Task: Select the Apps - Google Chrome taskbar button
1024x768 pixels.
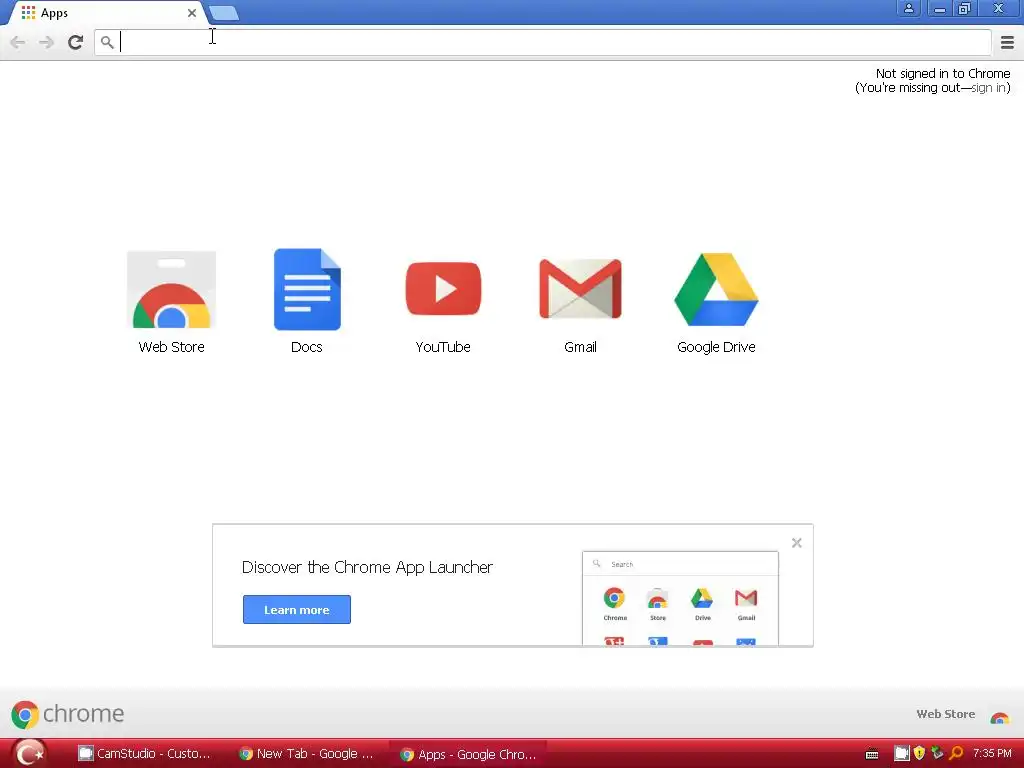Action: (468, 754)
